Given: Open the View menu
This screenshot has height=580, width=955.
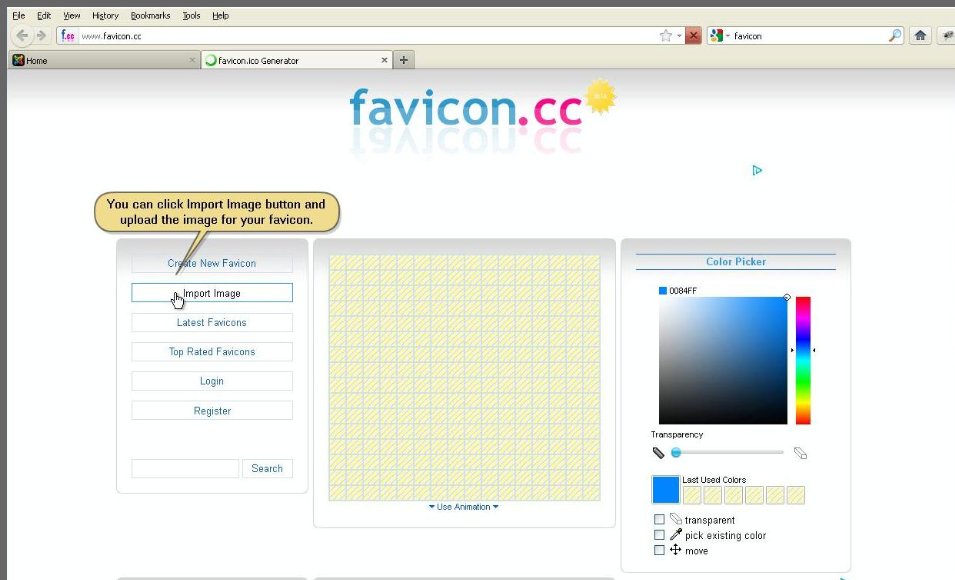Looking at the screenshot, I should [x=72, y=16].
